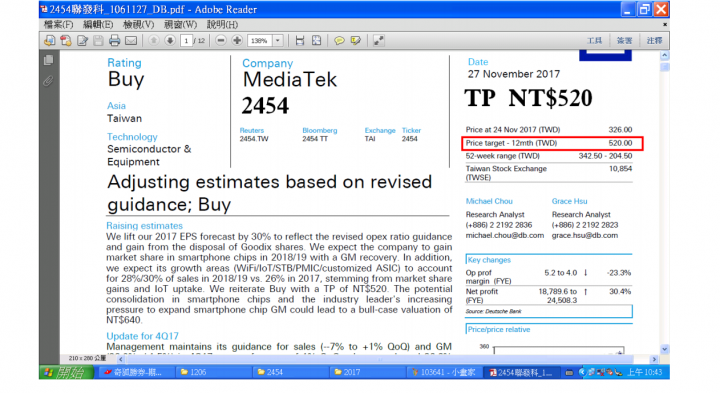Open the 編輯(E) menu

click(98, 24)
